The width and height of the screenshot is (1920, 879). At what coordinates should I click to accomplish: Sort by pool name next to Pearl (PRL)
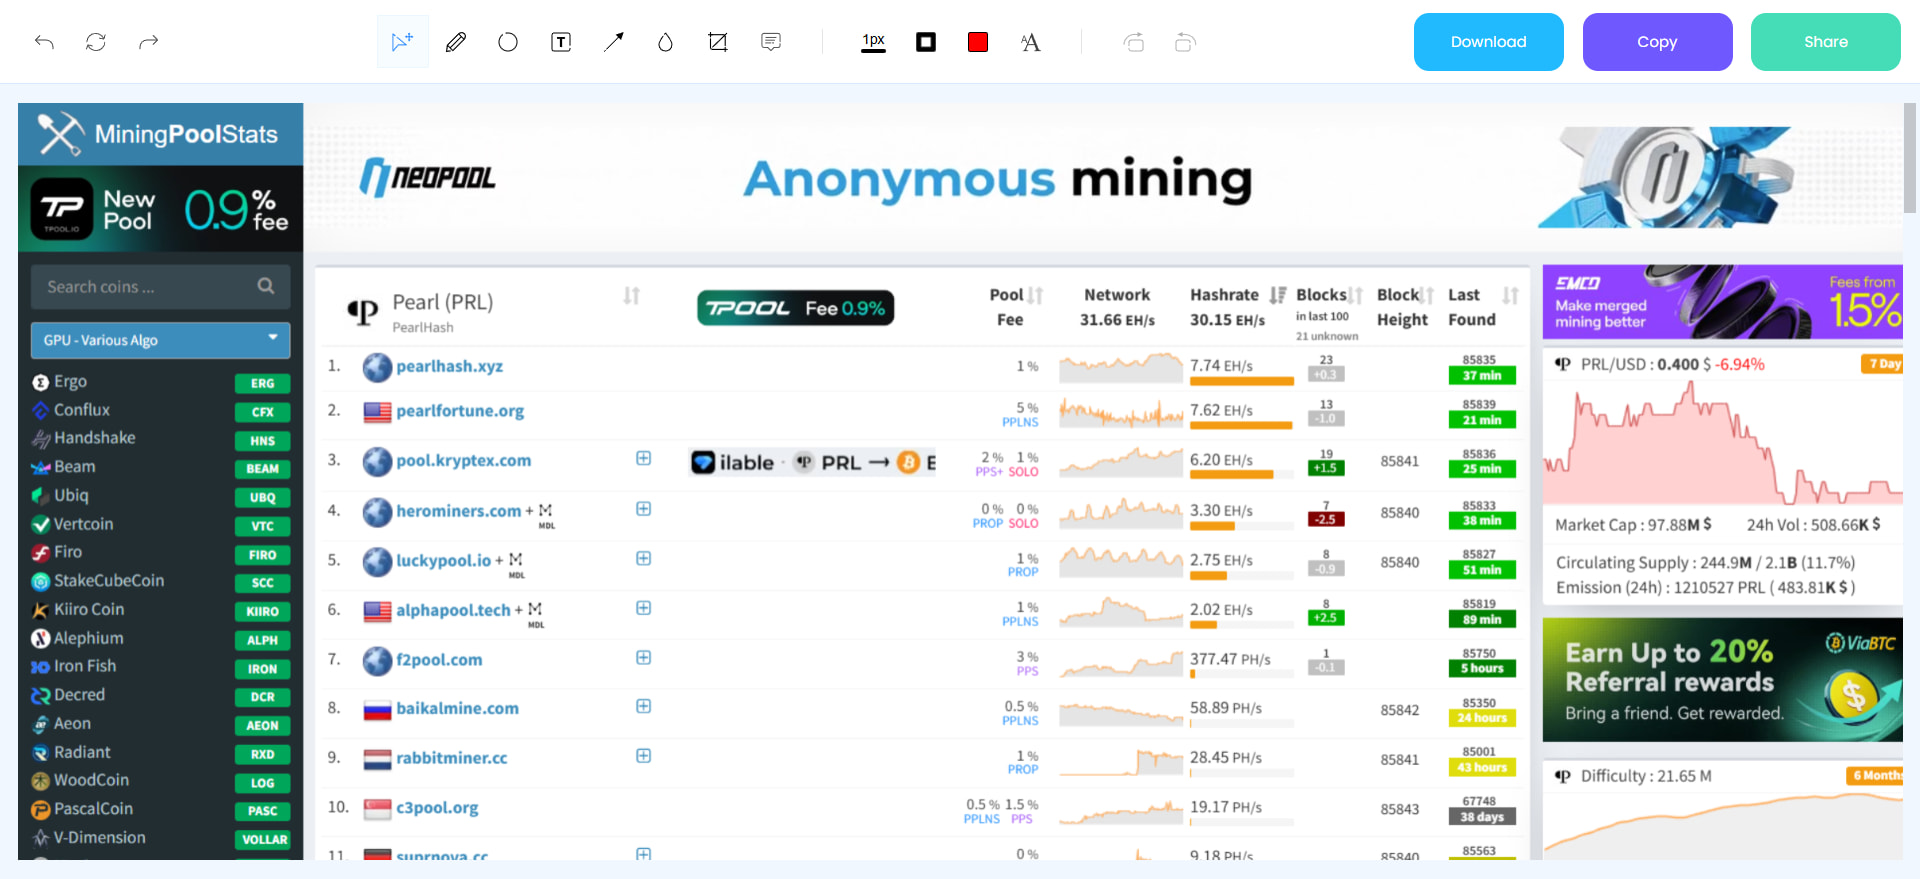(631, 296)
